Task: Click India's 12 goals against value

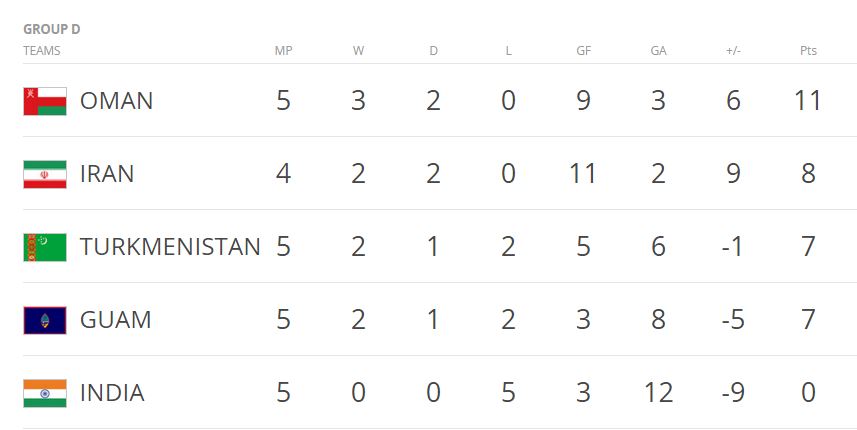Action: [658, 393]
